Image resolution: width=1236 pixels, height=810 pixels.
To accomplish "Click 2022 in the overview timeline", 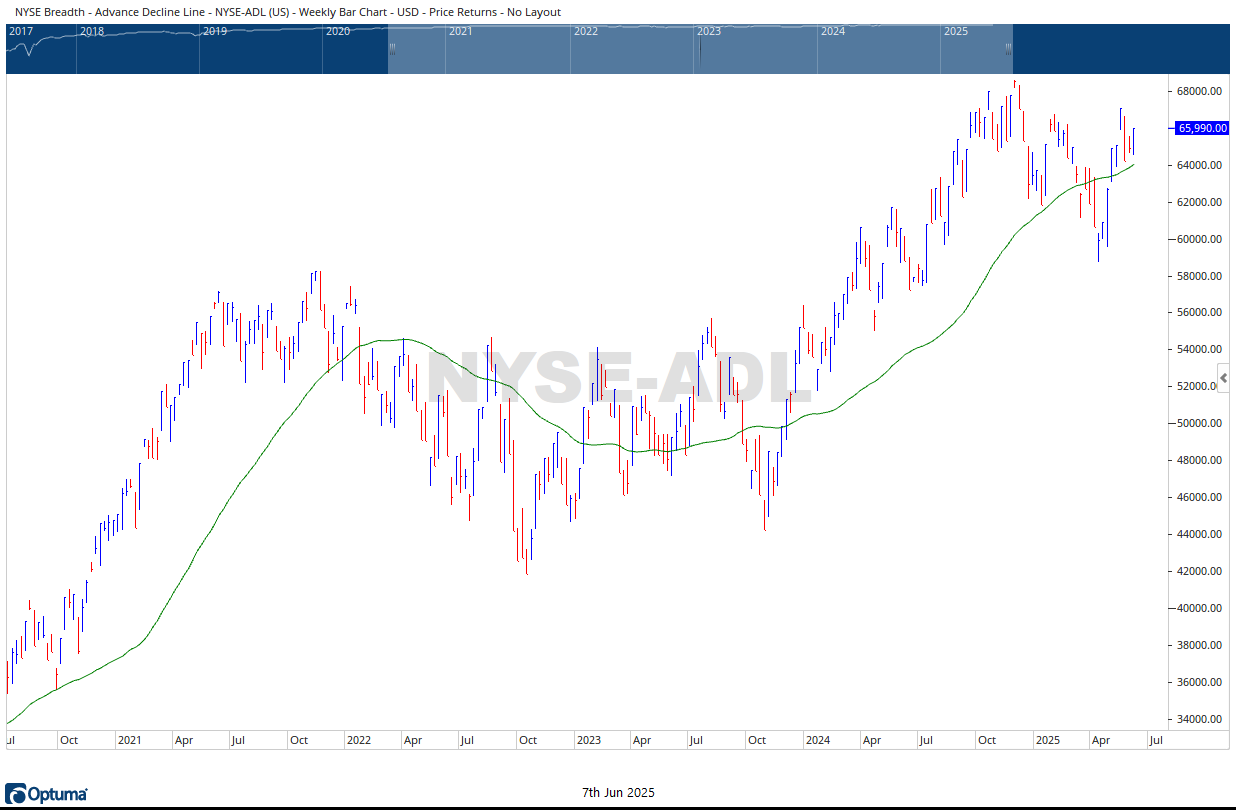I will click(x=585, y=31).
